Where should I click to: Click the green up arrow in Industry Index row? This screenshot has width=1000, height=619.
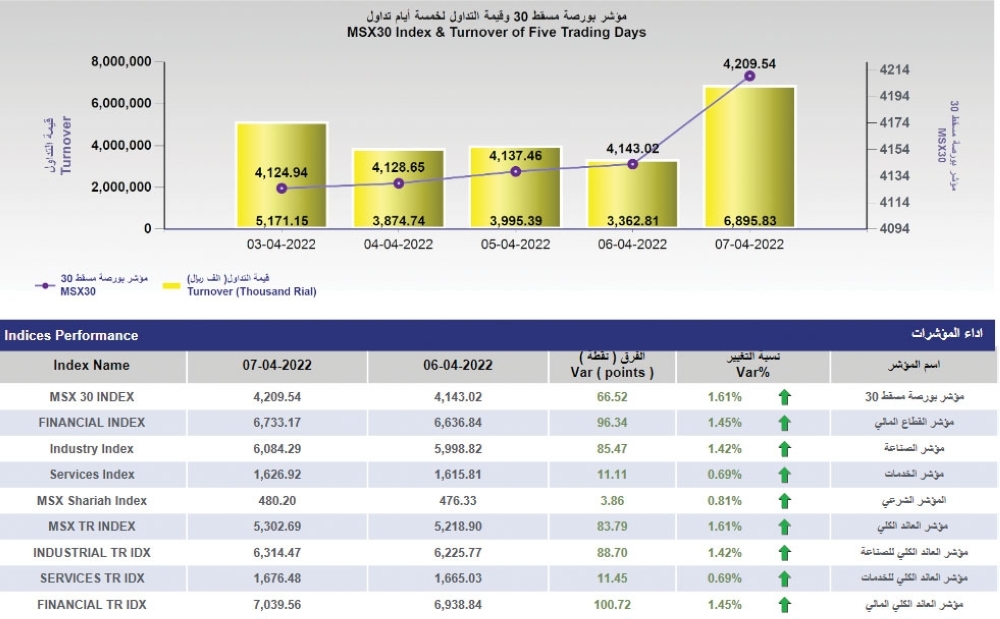coord(784,449)
